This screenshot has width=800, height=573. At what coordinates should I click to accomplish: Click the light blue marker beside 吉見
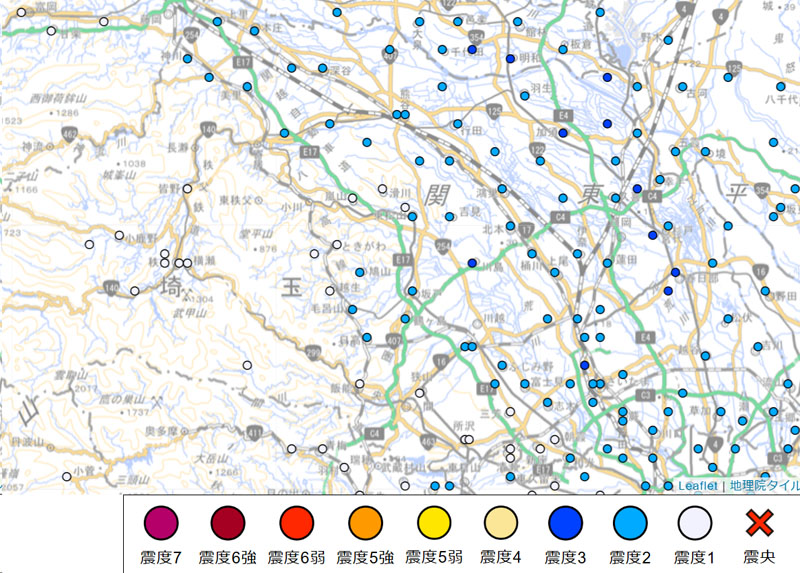[449, 216]
